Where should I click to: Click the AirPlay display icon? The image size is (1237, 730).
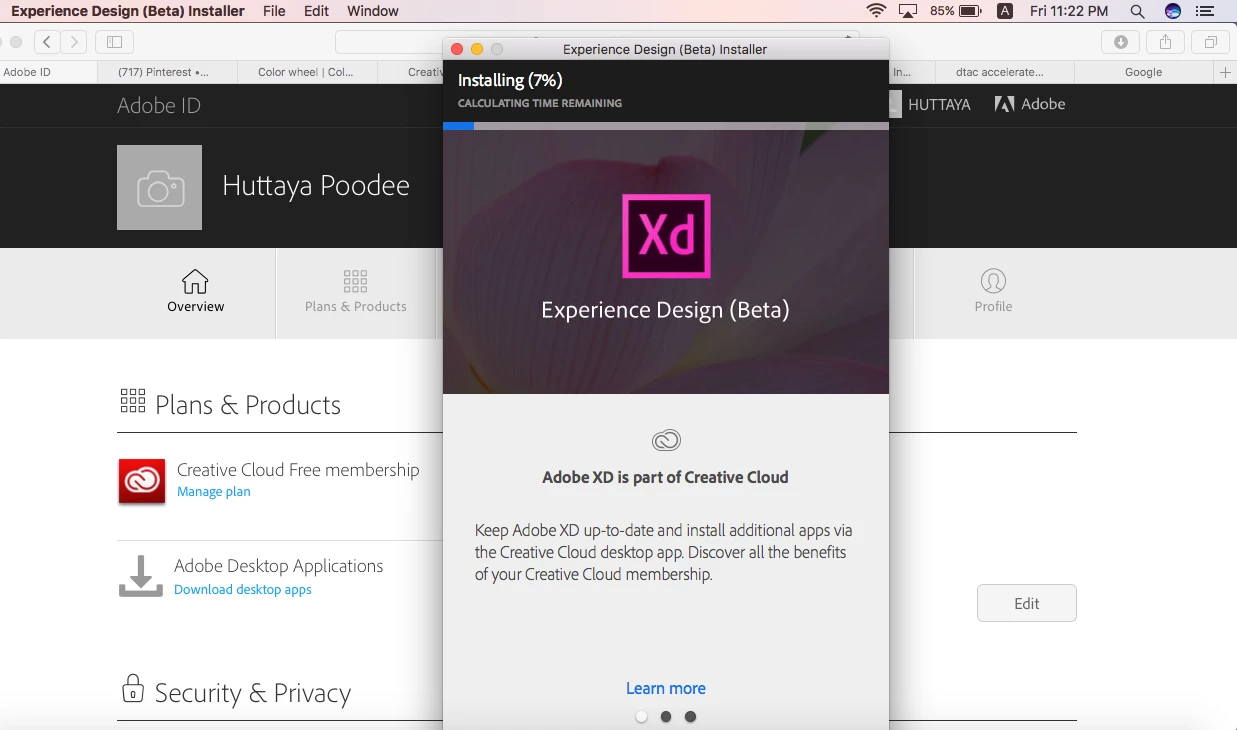(x=908, y=11)
